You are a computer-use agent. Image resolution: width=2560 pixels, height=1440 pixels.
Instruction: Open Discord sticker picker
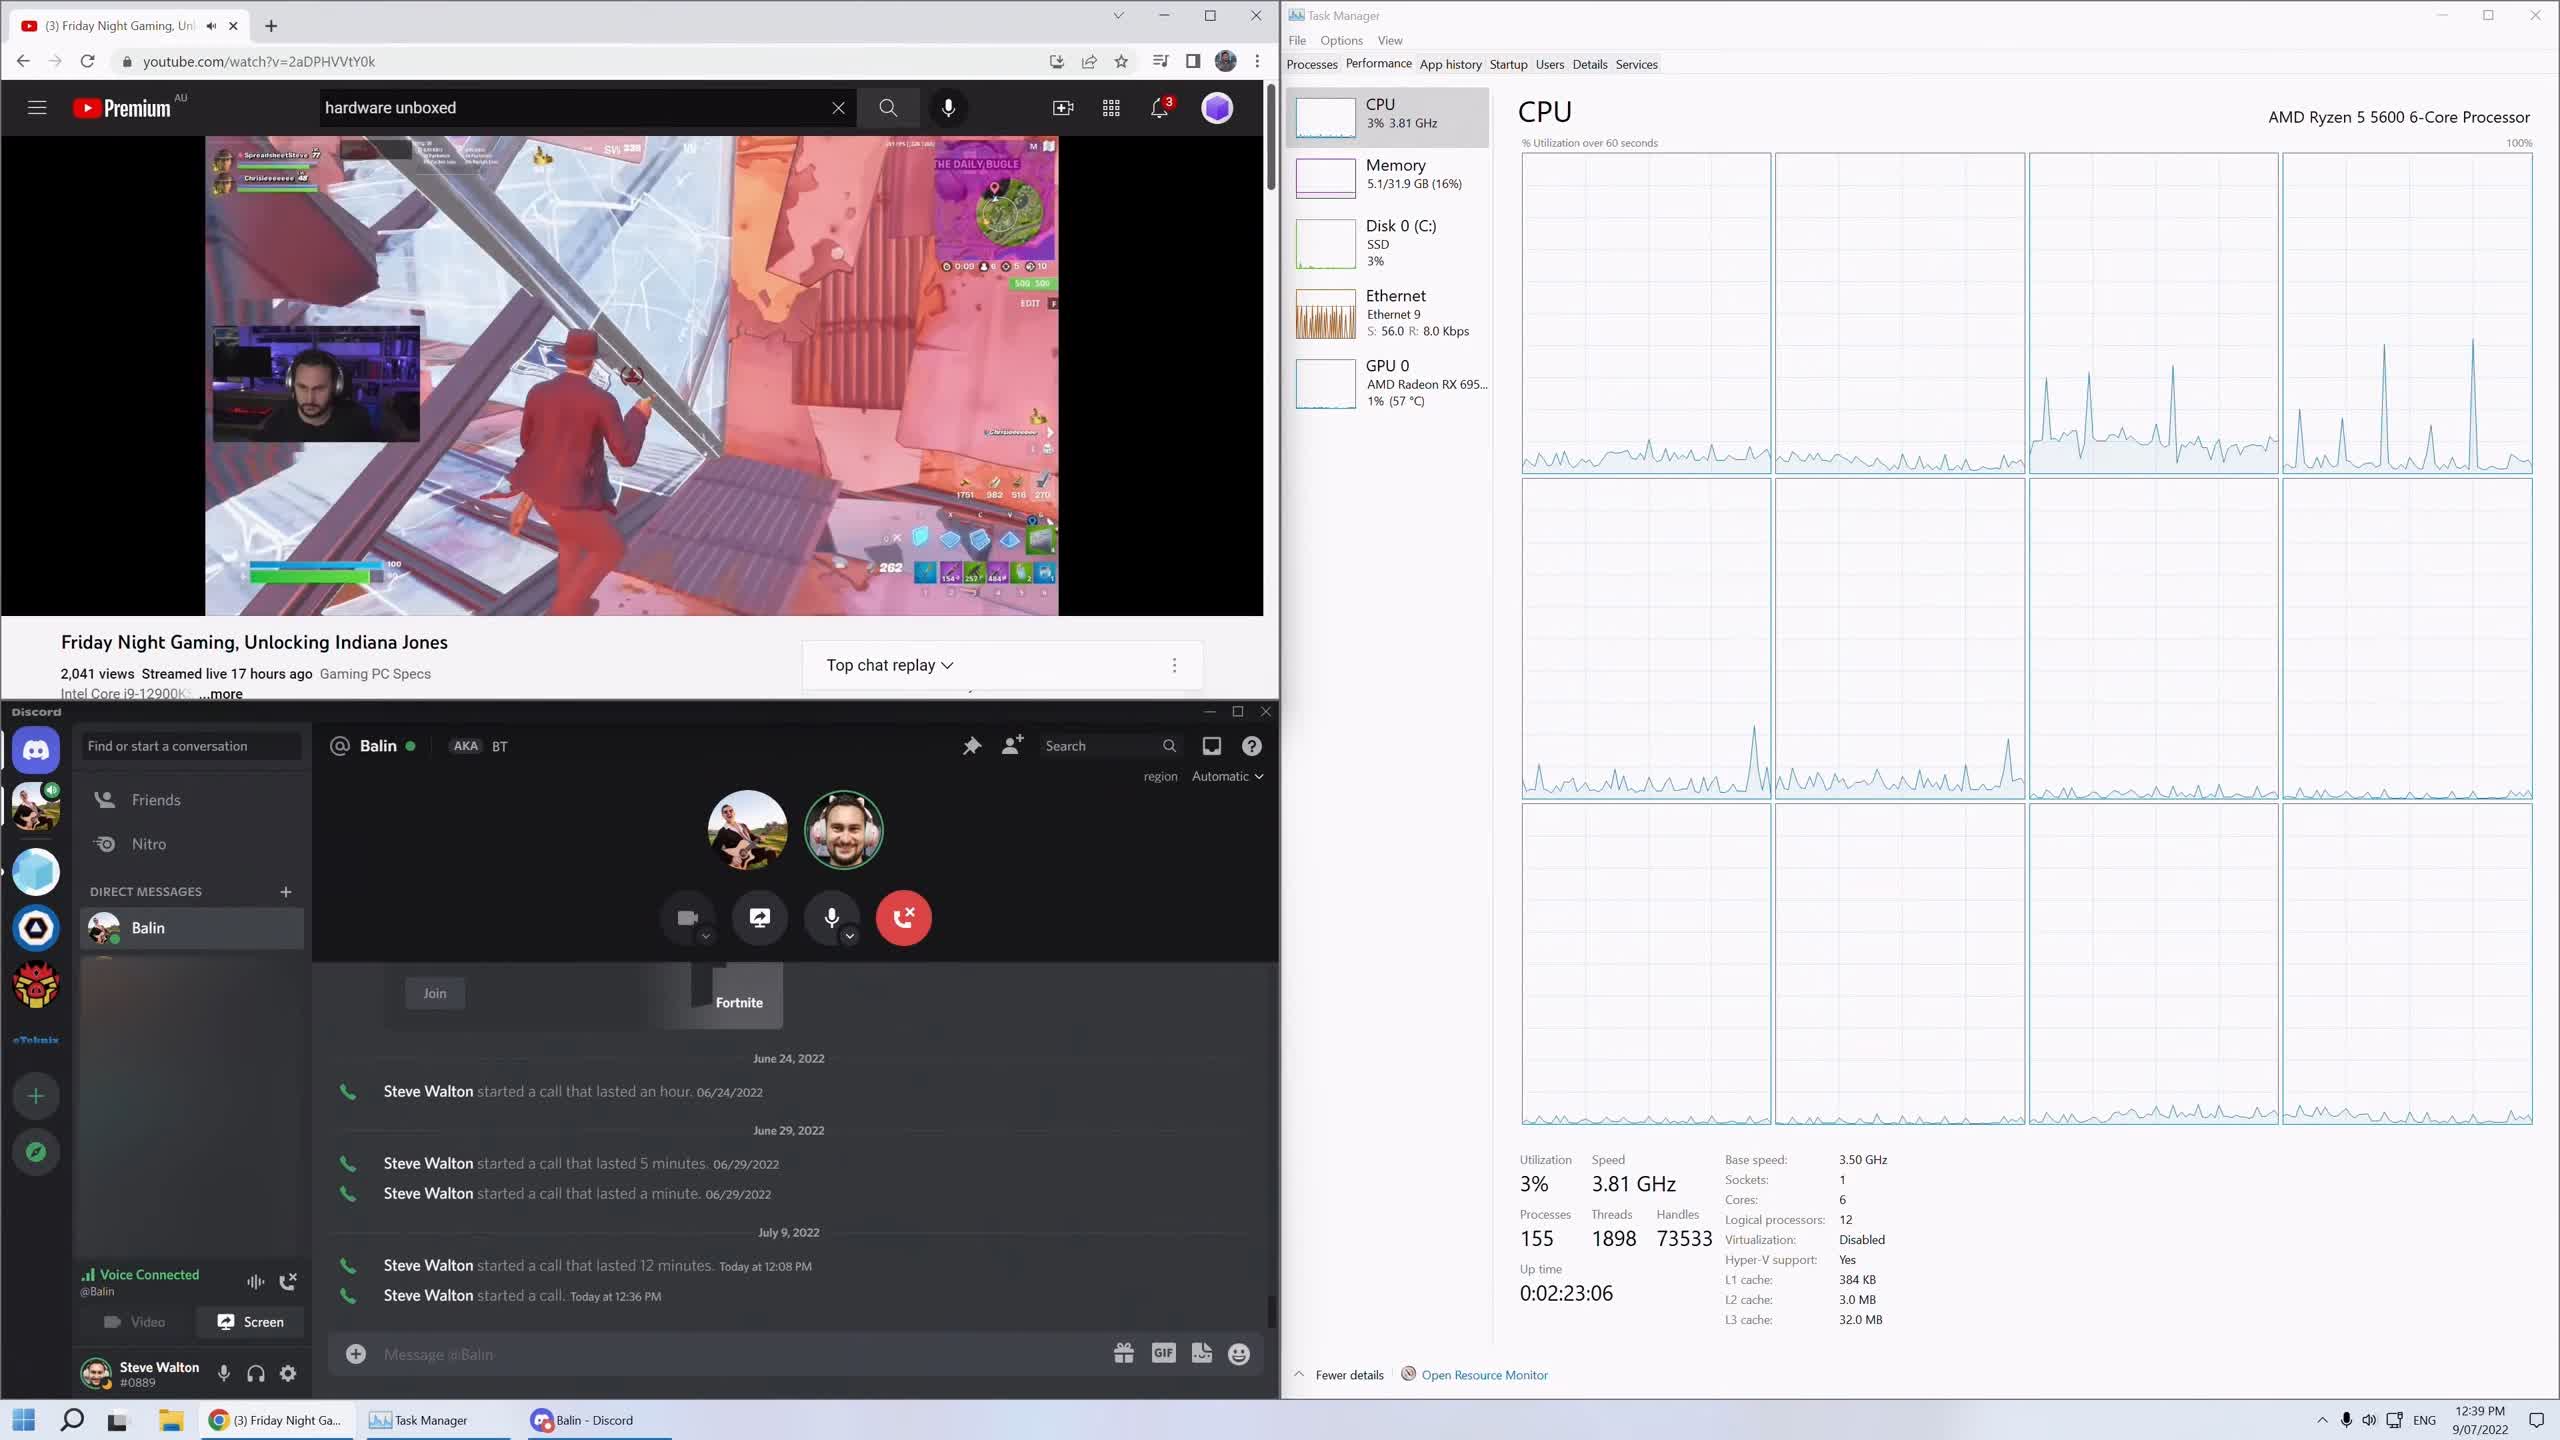pos(1202,1354)
